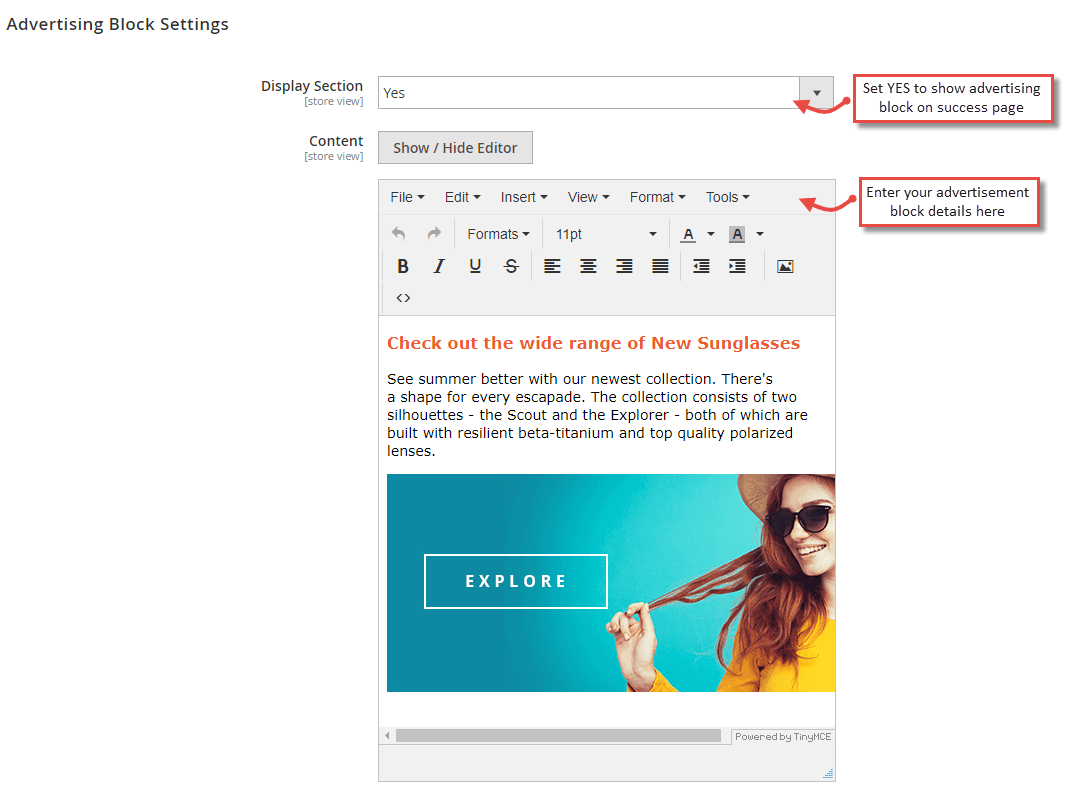Open the Insert menu

524,197
